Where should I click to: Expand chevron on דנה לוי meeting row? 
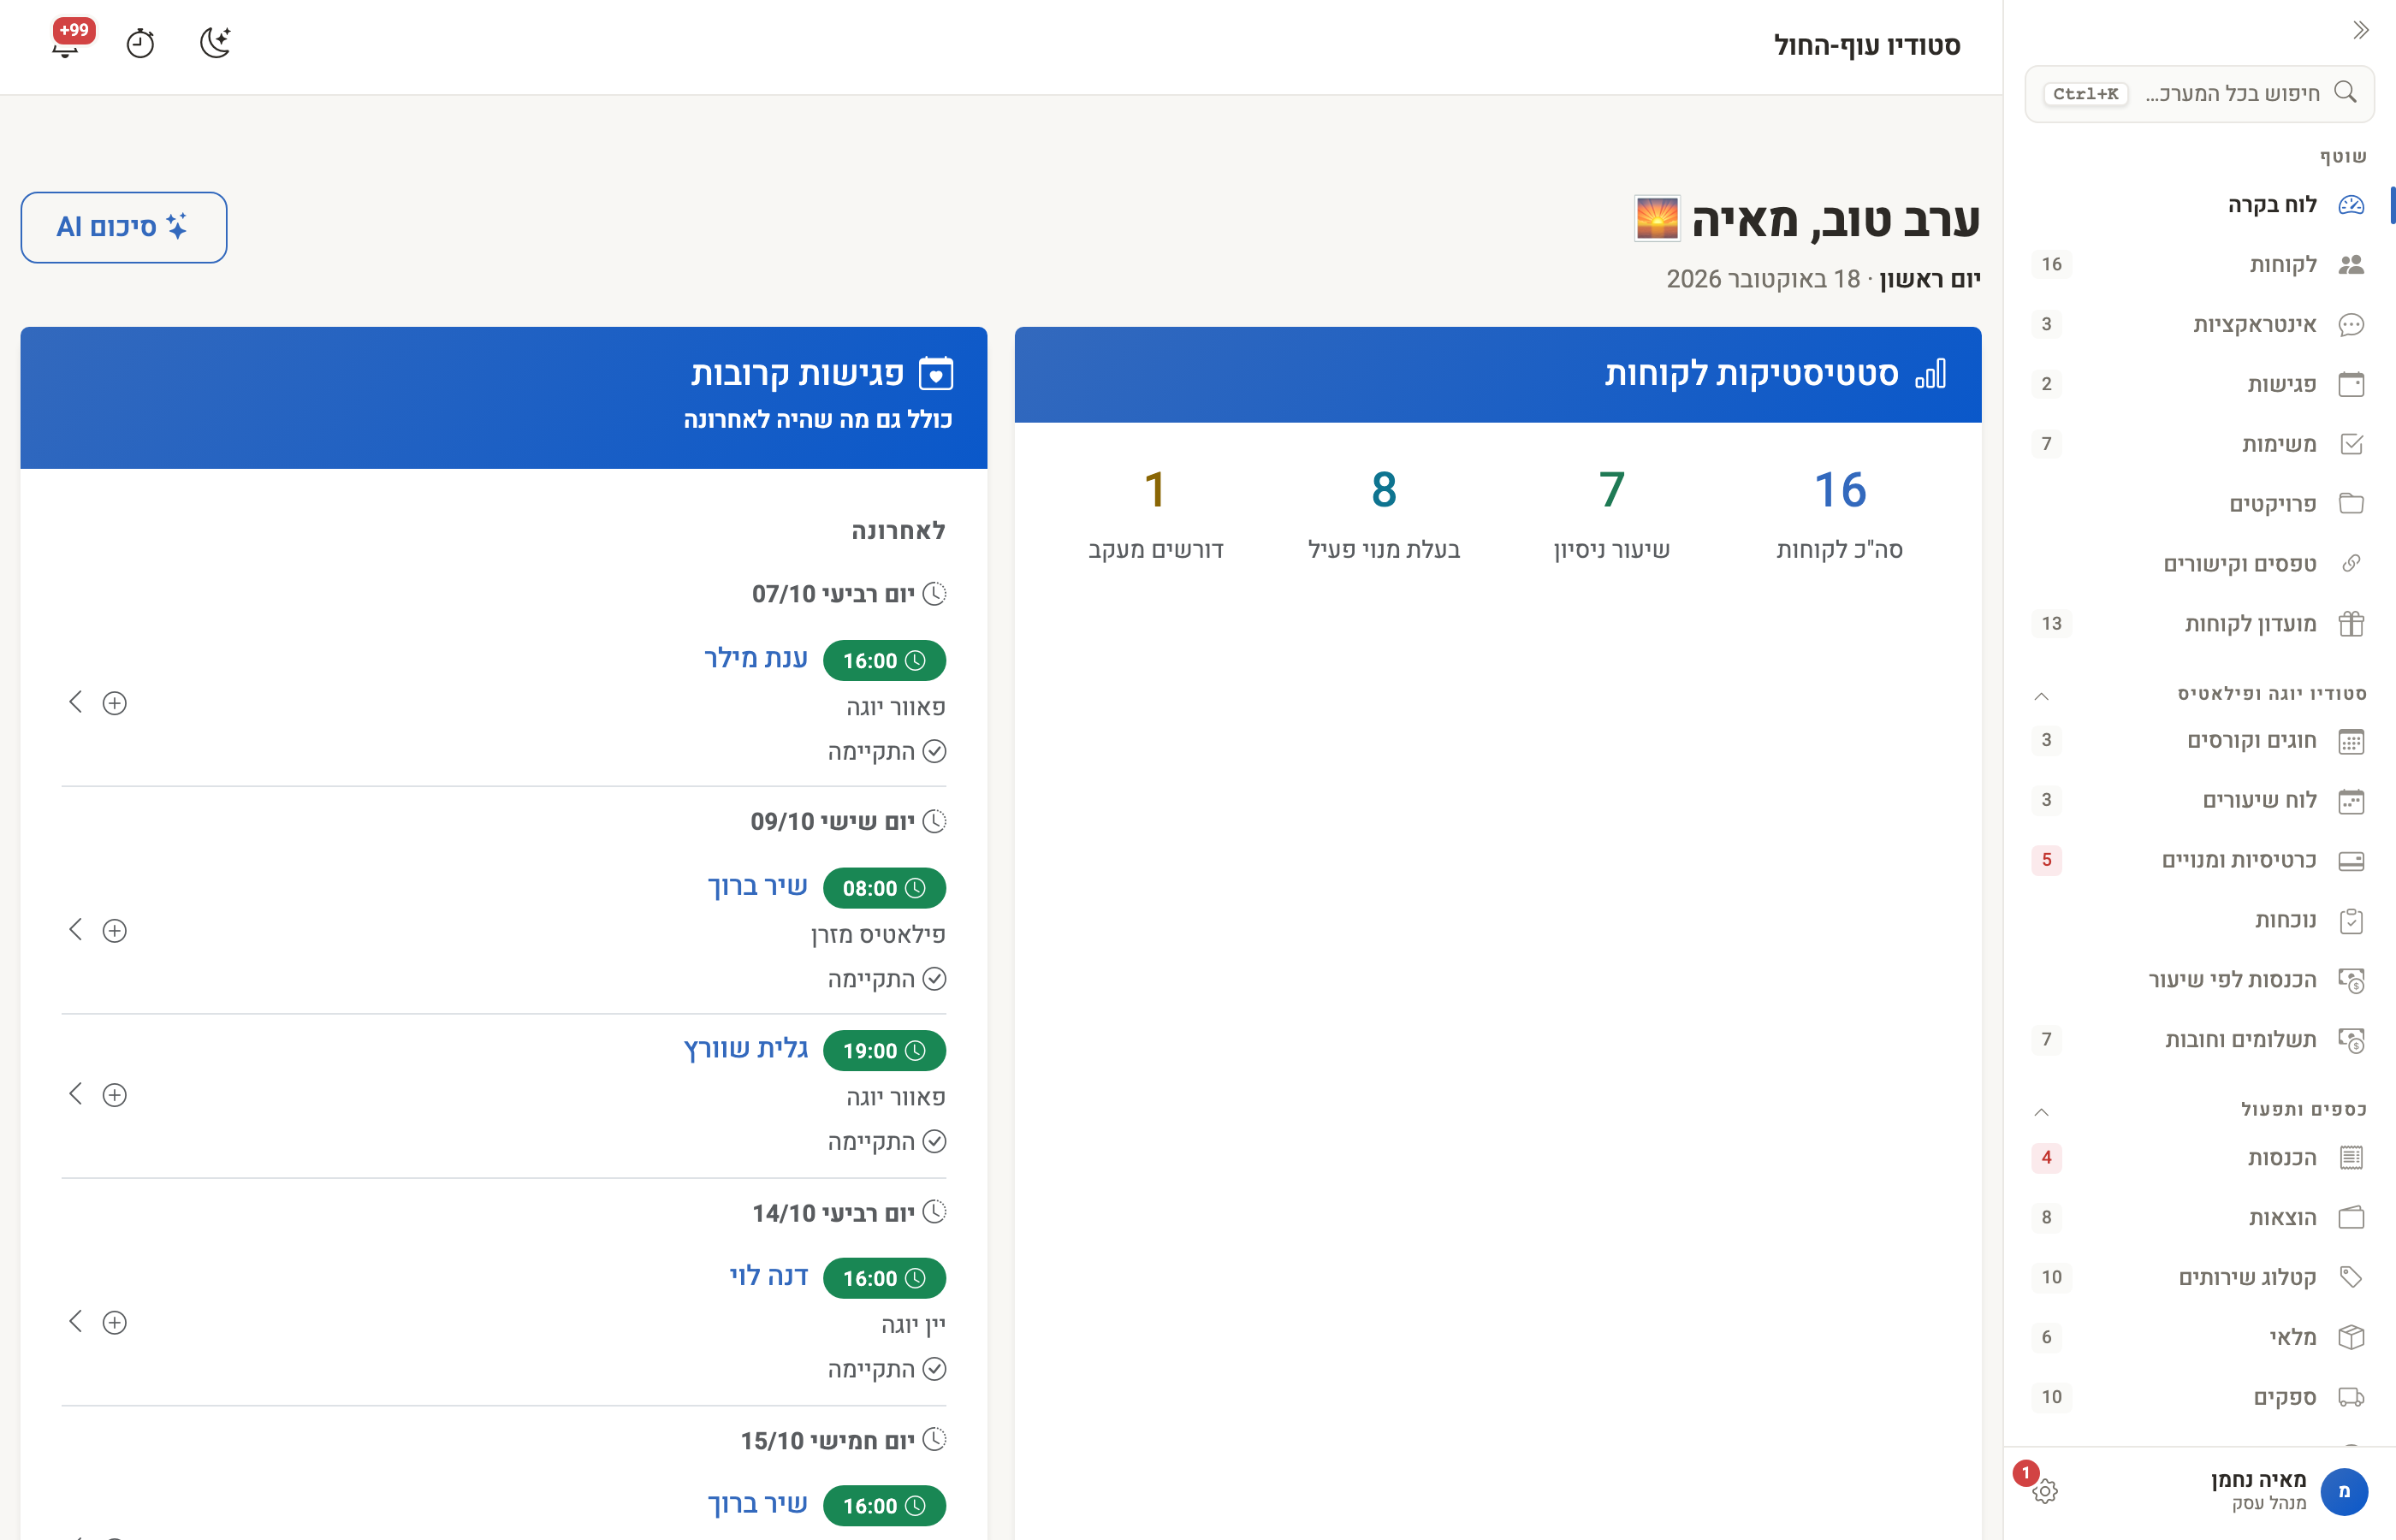pyautogui.click(x=76, y=1321)
